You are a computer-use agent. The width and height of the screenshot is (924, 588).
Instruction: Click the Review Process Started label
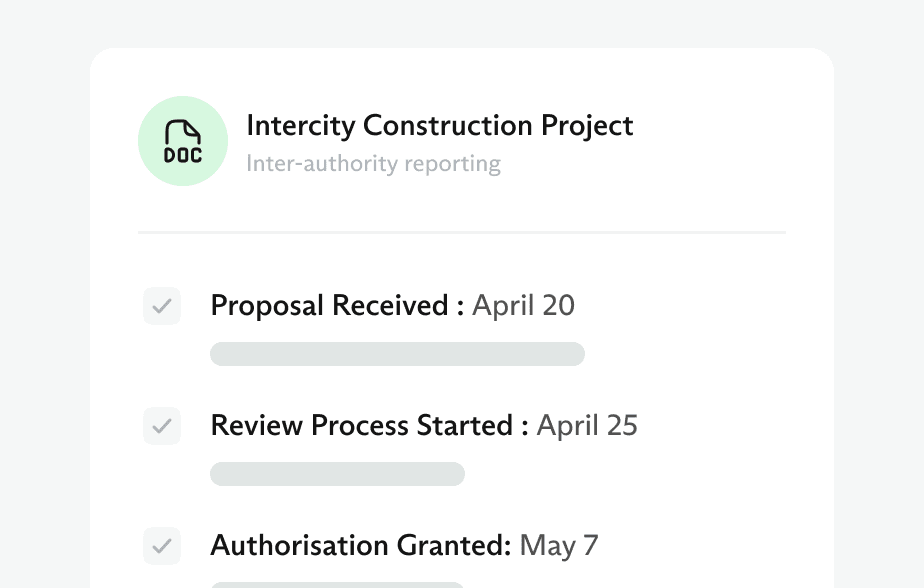click(x=362, y=425)
